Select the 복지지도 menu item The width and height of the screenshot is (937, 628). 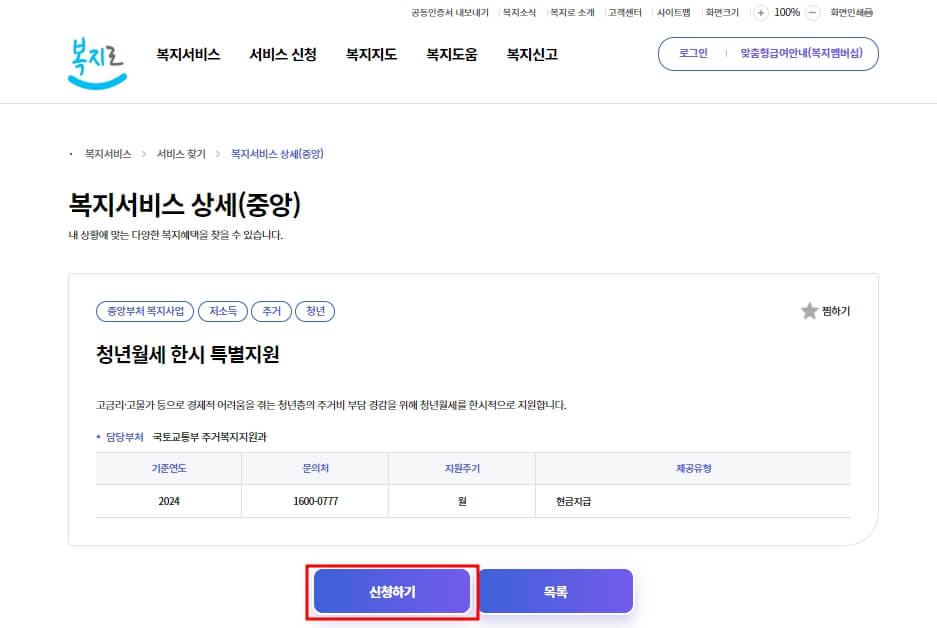[x=370, y=56]
